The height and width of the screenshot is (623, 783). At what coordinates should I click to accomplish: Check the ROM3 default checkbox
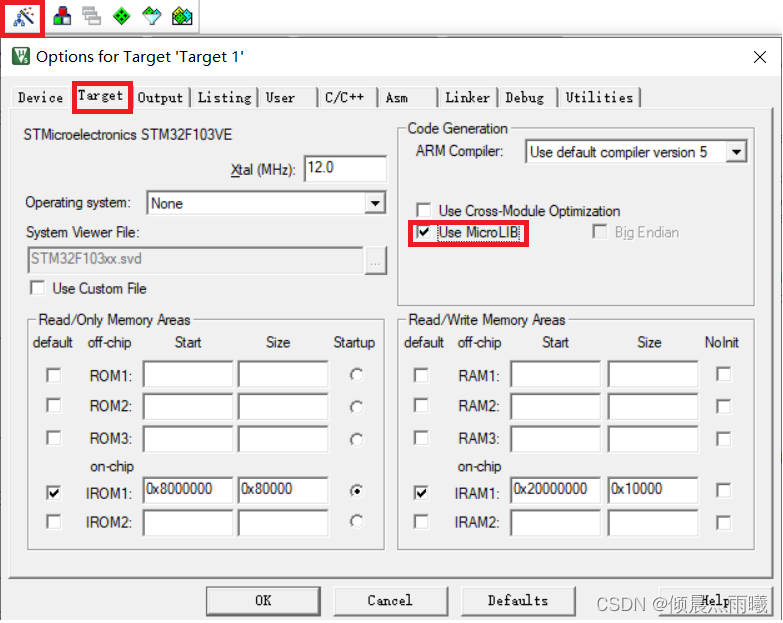[x=53, y=438]
